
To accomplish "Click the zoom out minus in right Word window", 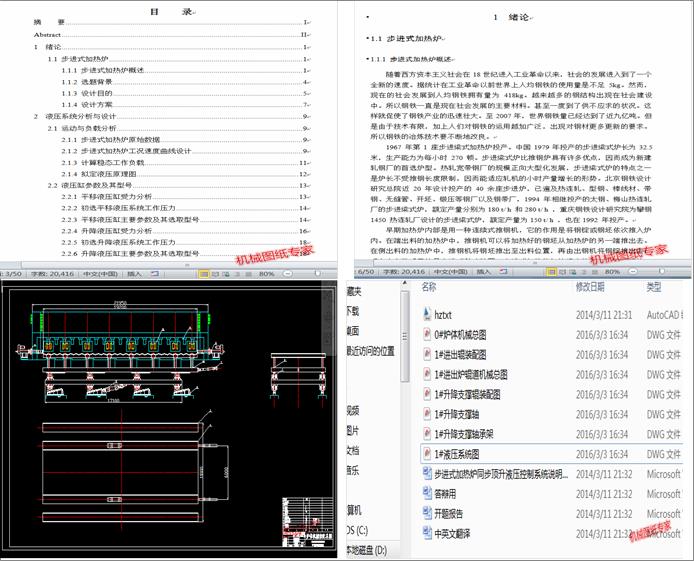I will click(x=633, y=272).
